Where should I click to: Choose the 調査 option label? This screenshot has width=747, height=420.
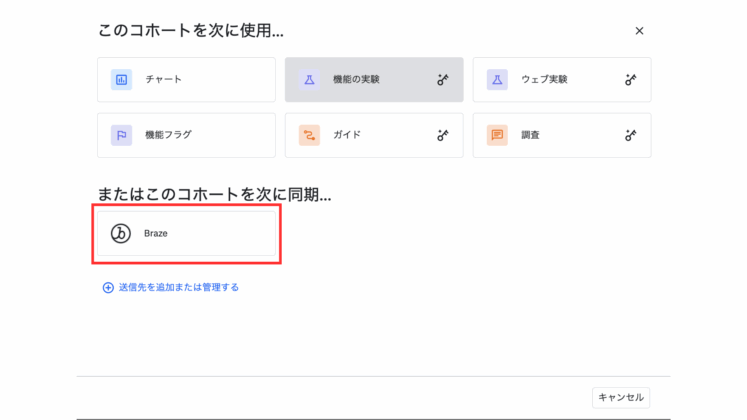coord(530,135)
